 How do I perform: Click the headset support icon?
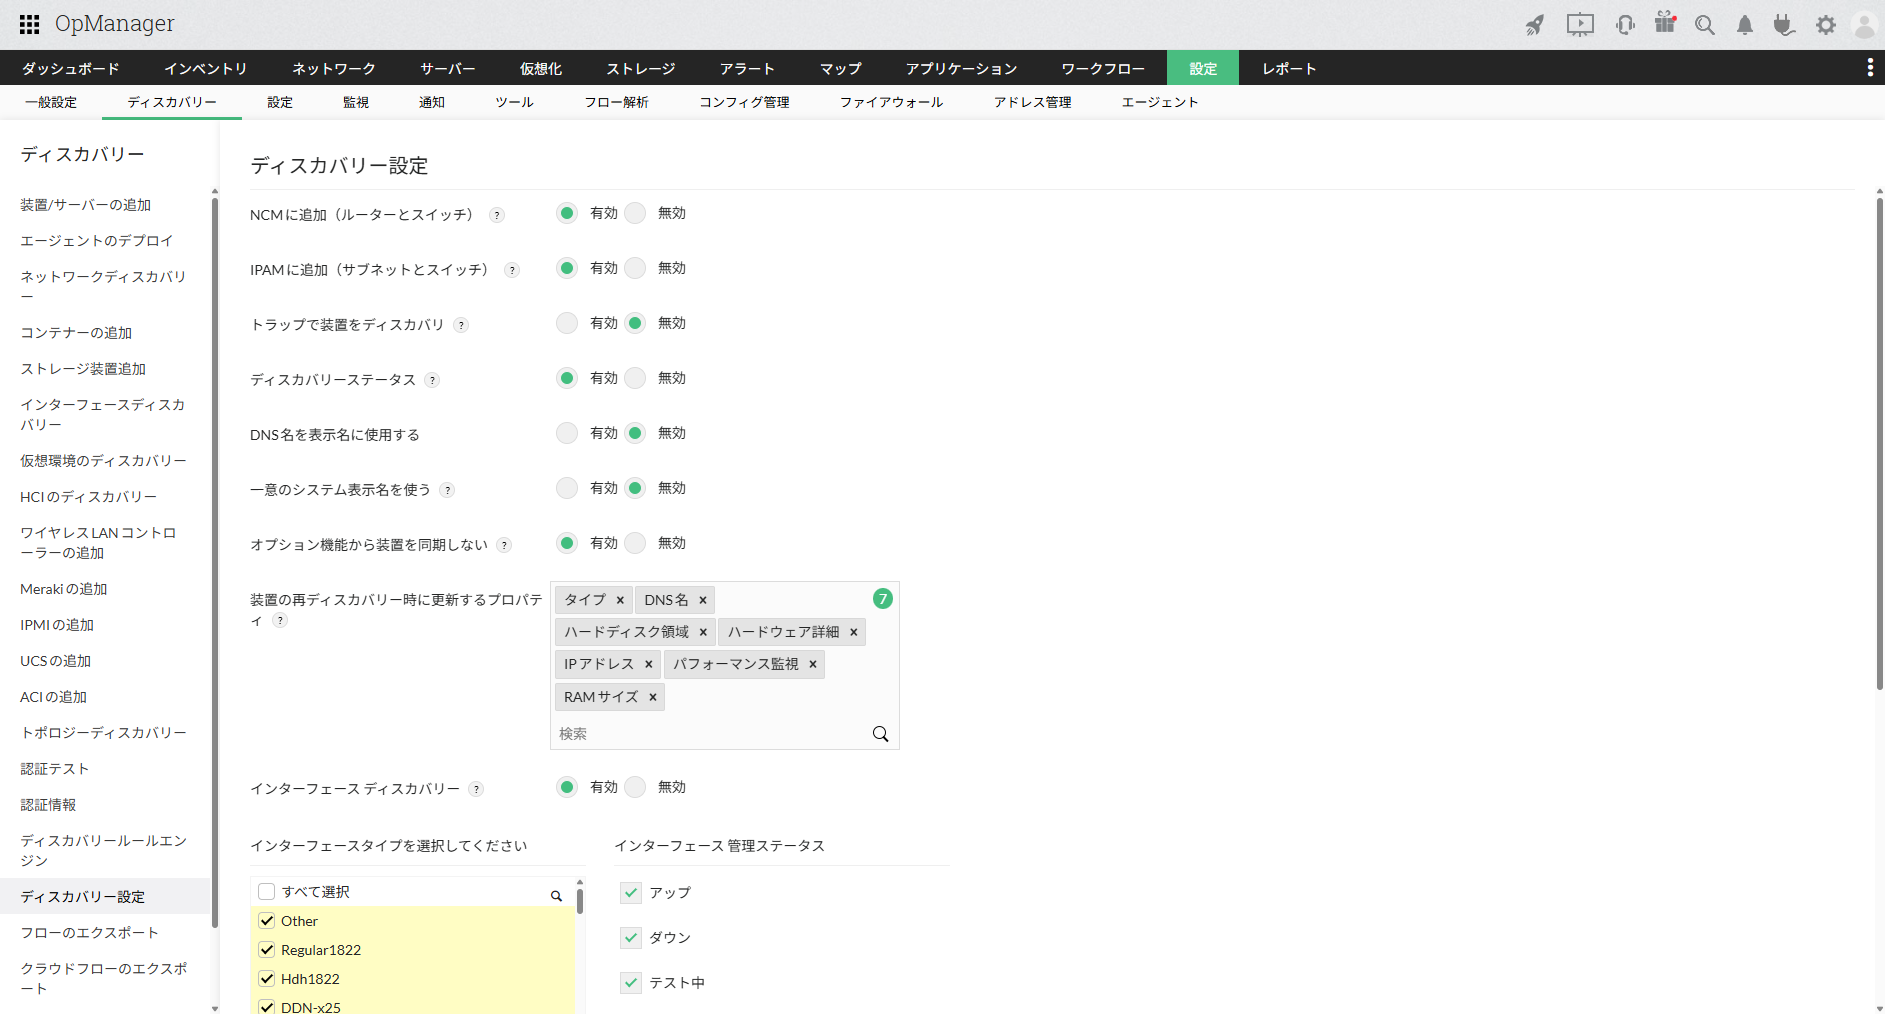click(1625, 25)
